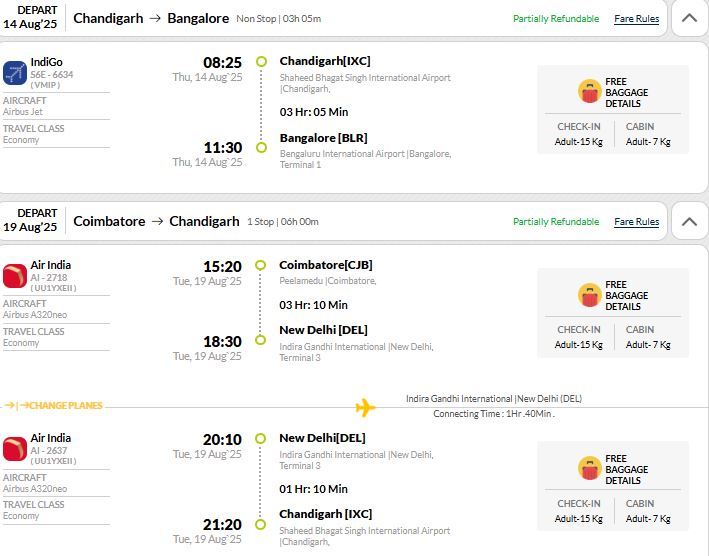The width and height of the screenshot is (709, 556).
Task: Click the Partially Refundable label on the Bangalore flight
Action: pyautogui.click(x=556, y=19)
